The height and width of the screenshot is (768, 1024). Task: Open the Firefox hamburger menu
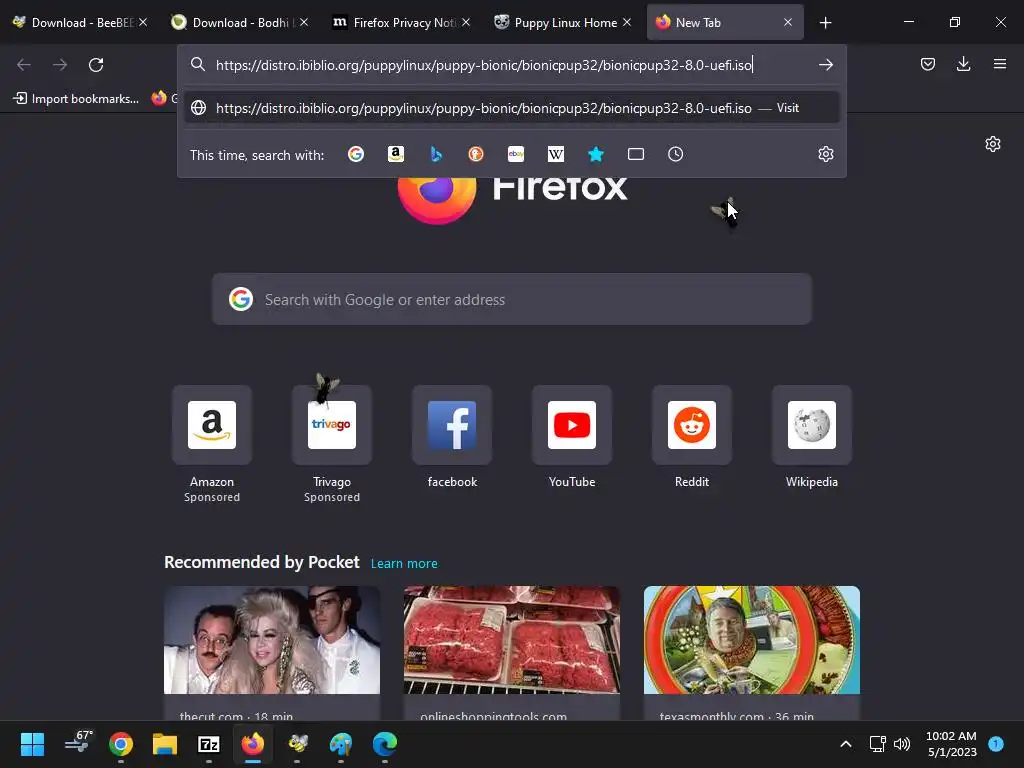coord(1000,64)
